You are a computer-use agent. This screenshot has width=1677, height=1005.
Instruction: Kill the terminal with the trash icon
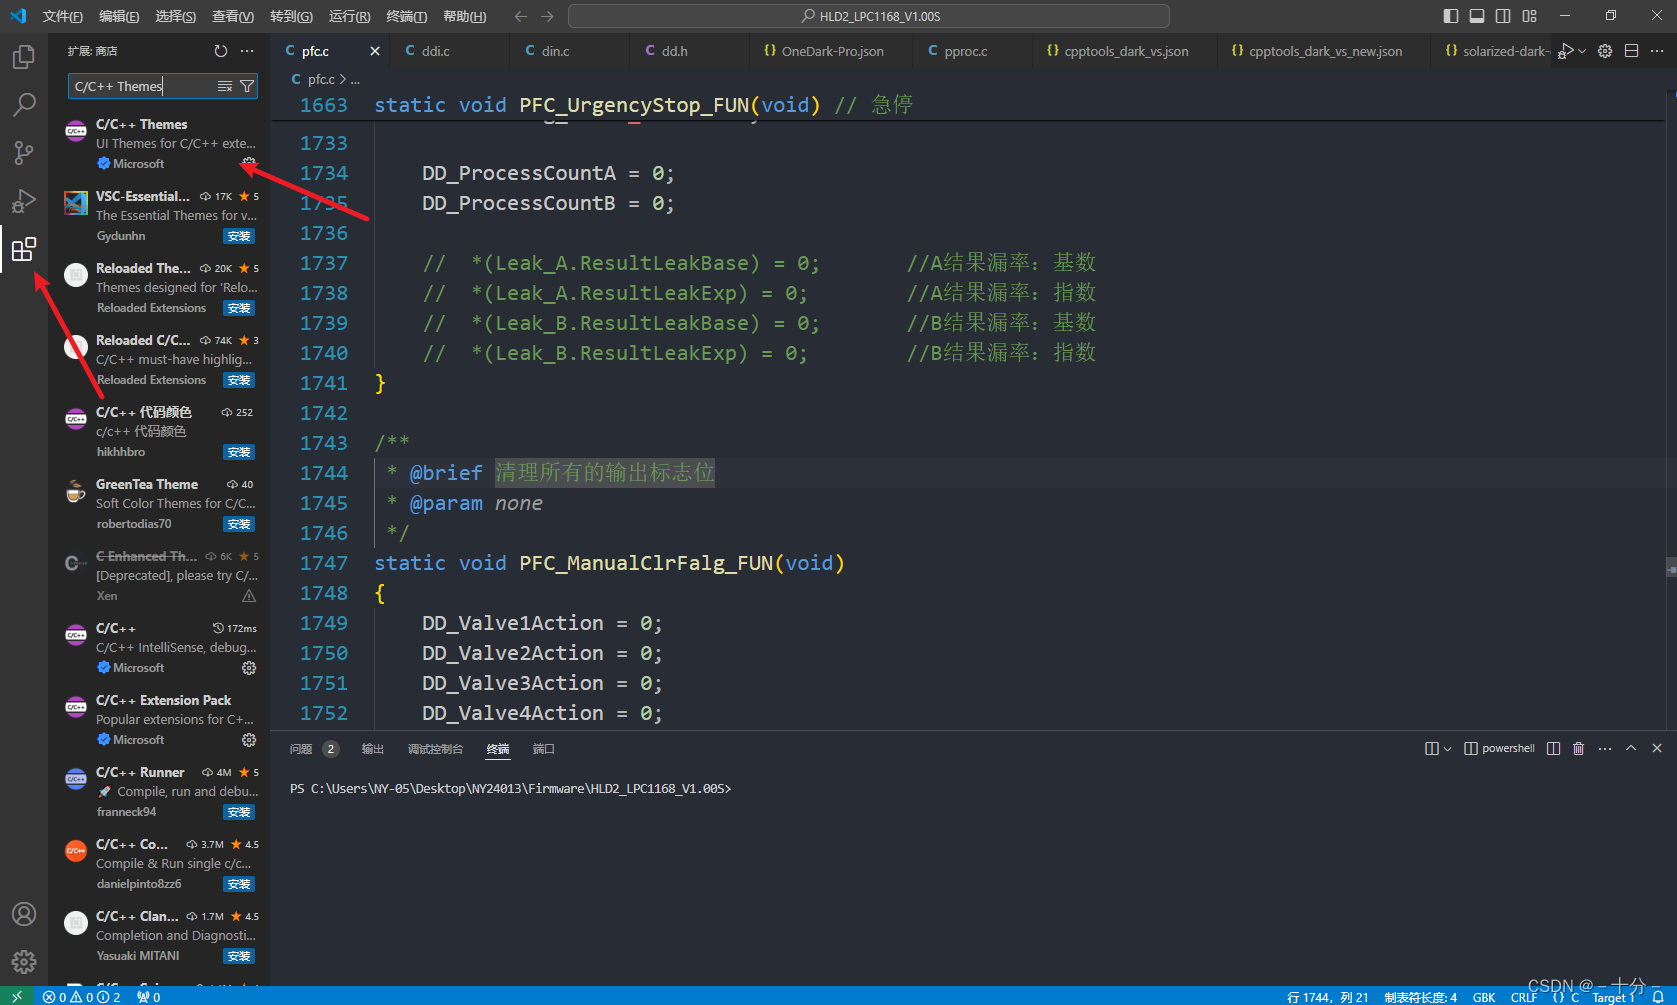tap(1579, 748)
